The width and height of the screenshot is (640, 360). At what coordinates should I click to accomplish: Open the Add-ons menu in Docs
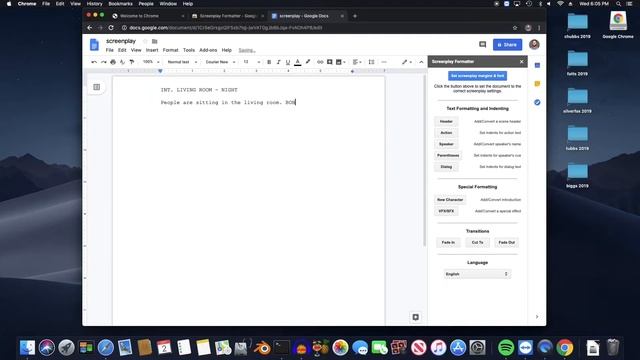click(208, 50)
